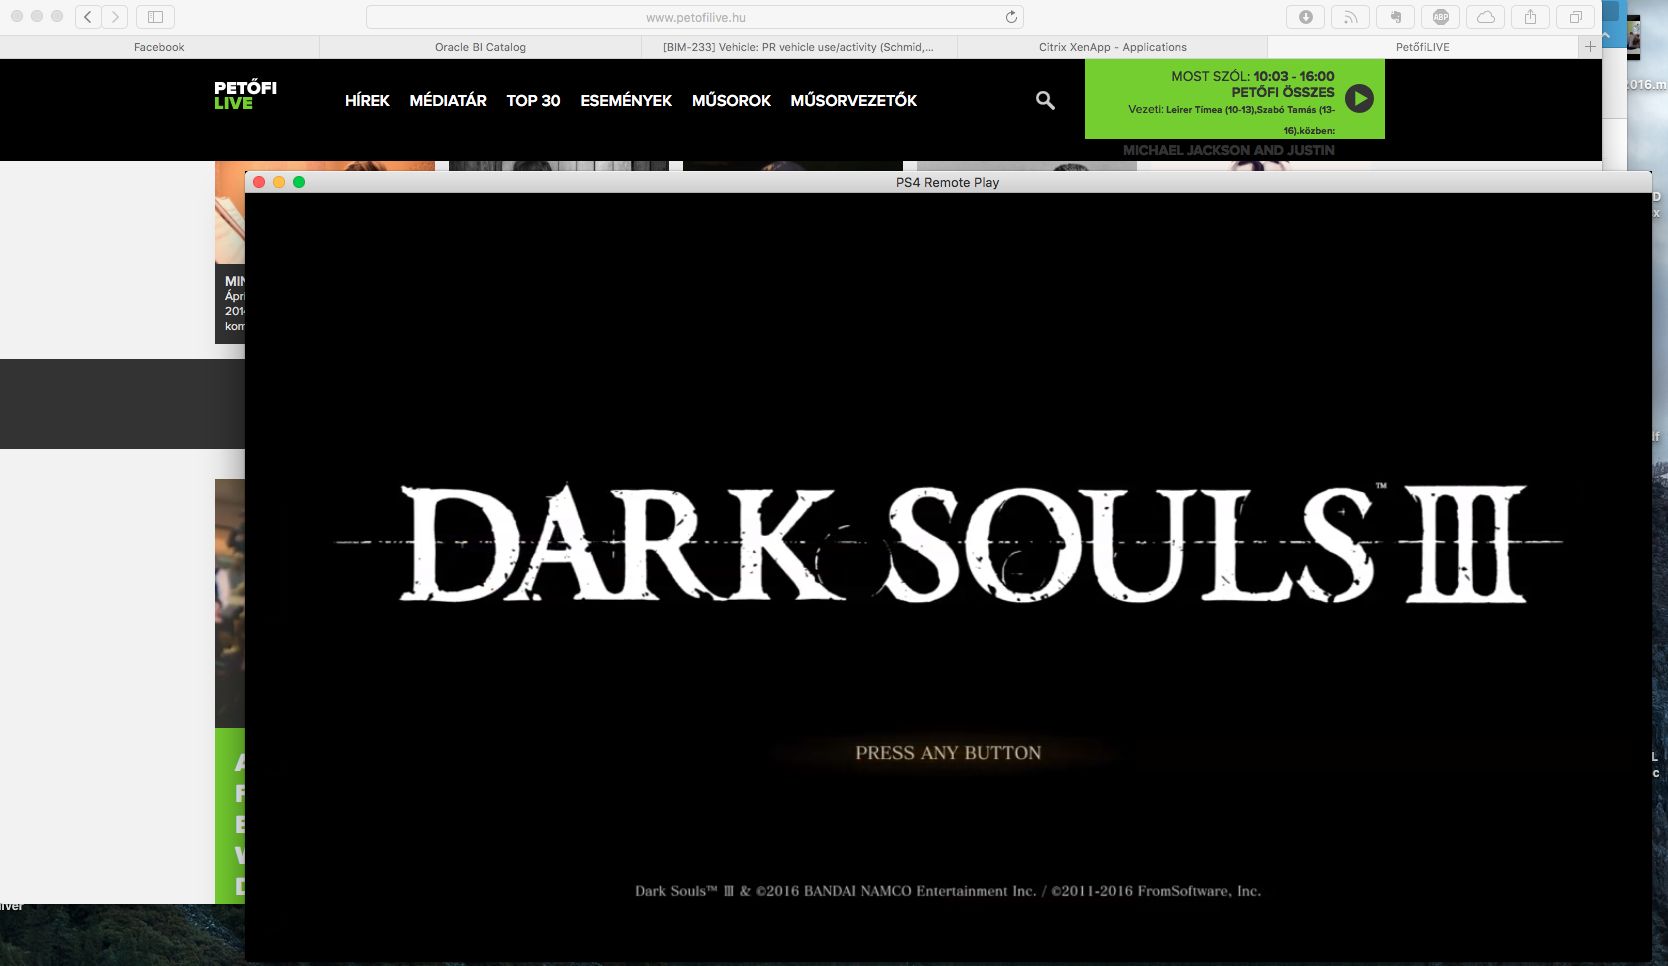This screenshot has width=1668, height=966.
Task: Open the Evernote elephant extension icon
Action: click(1395, 17)
